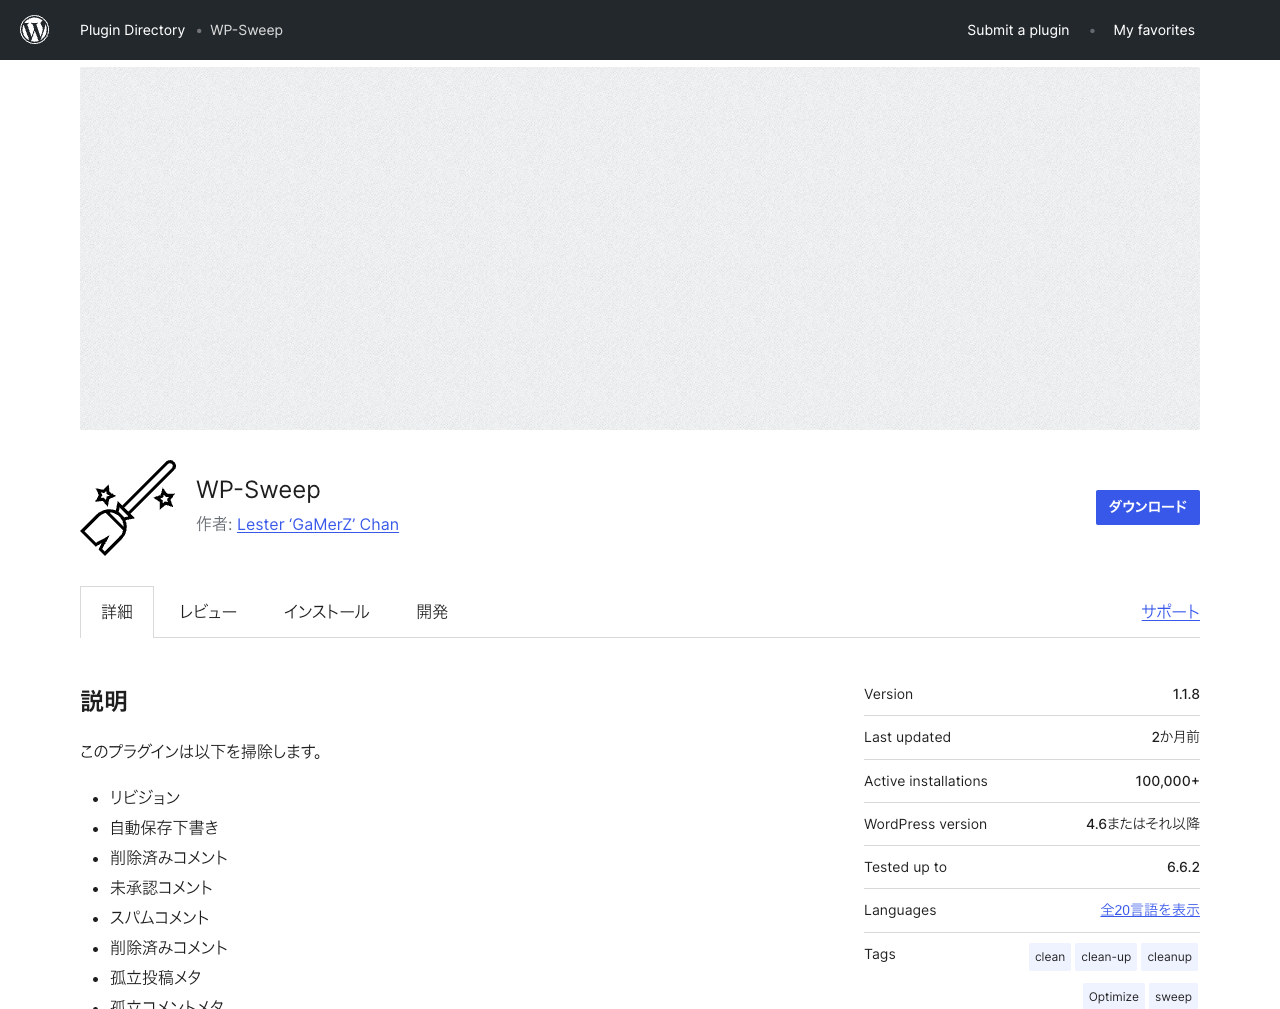Click the clean-up tag
1280x1009 pixels.
(x=1106, y=957)
